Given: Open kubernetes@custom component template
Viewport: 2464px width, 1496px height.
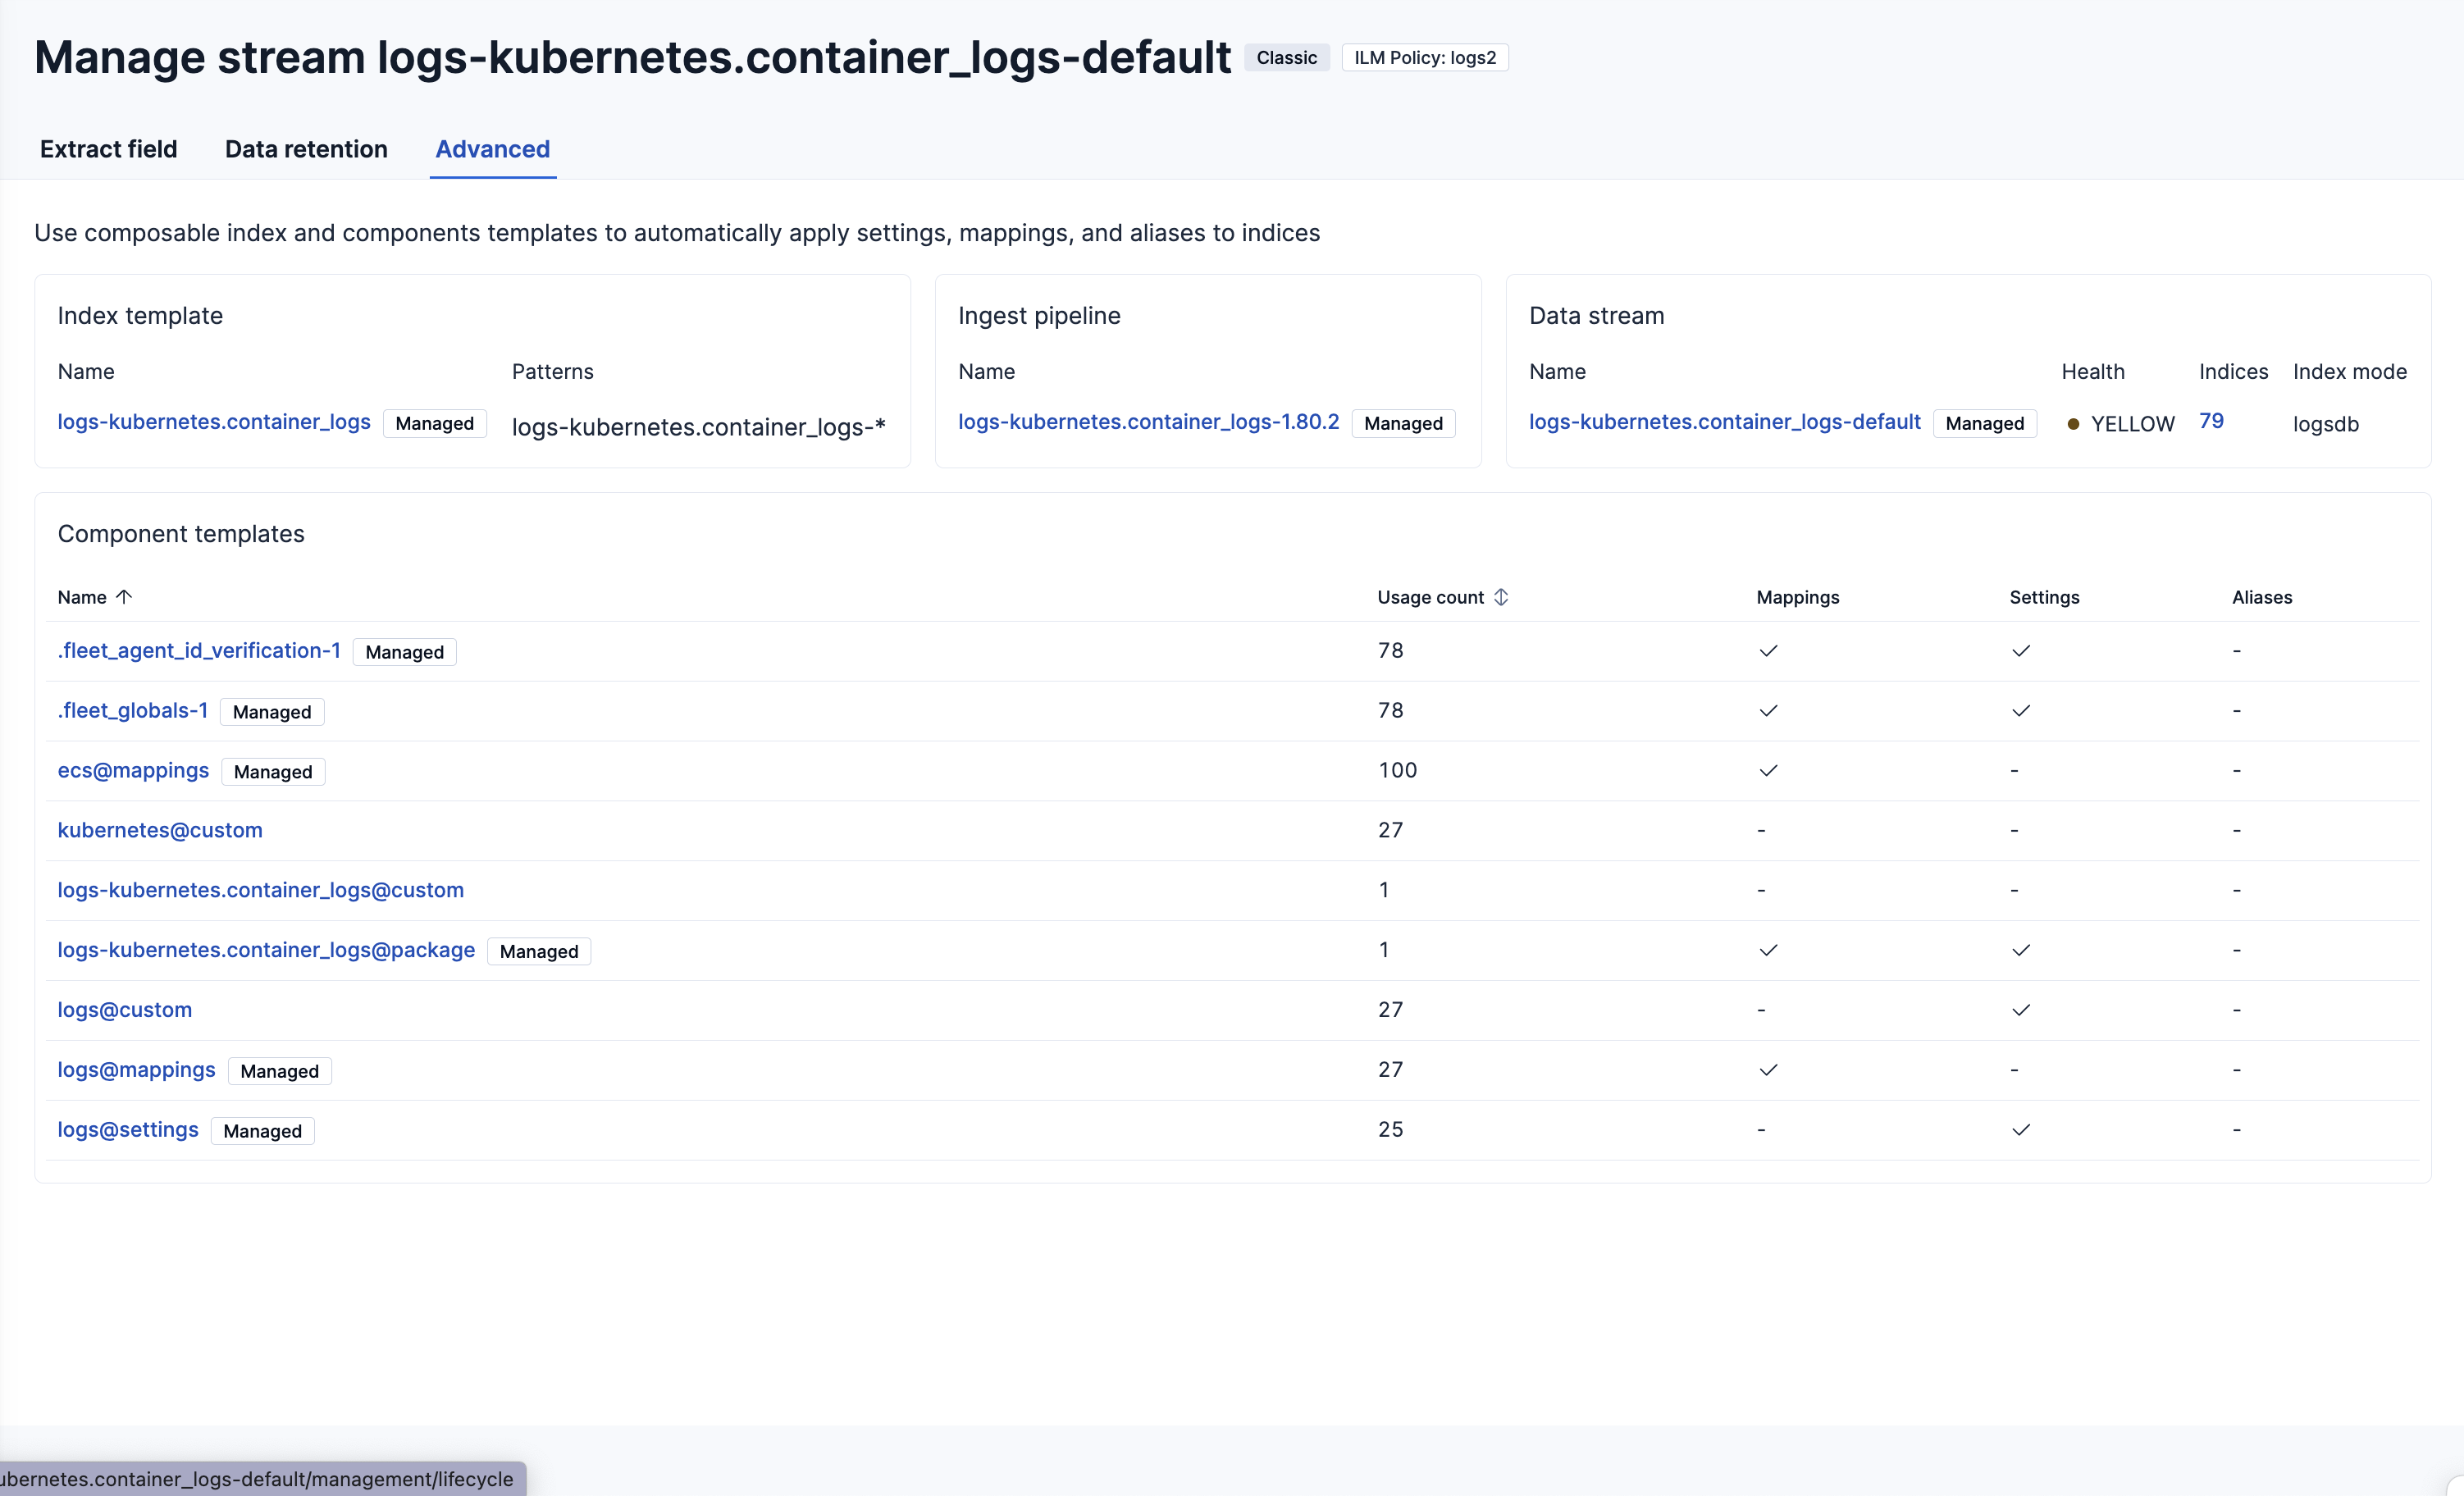Looking at the screenshot, I should point(160,830).
